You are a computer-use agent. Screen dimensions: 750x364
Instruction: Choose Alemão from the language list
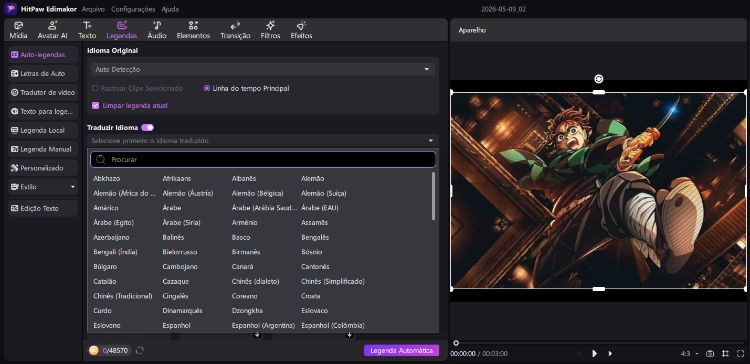313,178
